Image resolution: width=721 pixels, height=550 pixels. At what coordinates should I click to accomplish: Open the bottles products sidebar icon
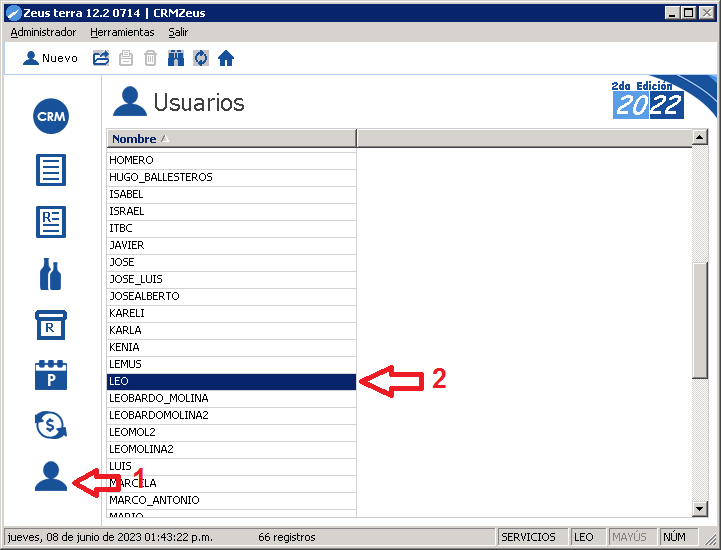pos(51,273)
